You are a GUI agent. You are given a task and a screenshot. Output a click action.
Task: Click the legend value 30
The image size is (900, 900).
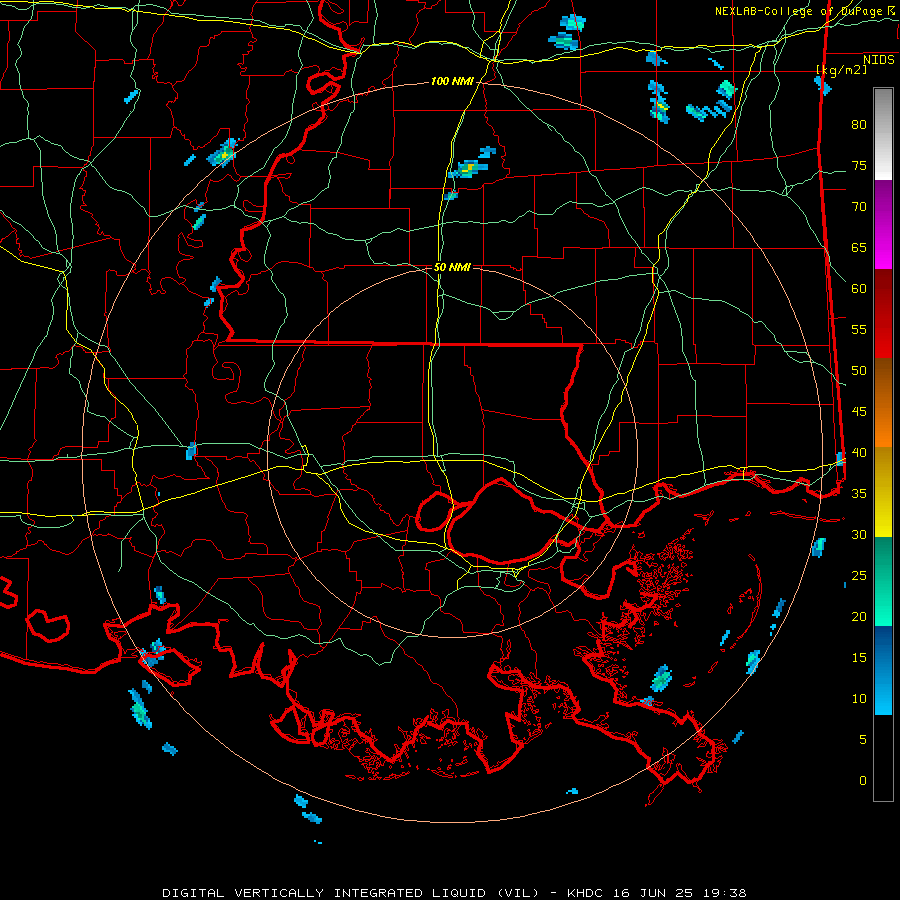coord(859,534)
